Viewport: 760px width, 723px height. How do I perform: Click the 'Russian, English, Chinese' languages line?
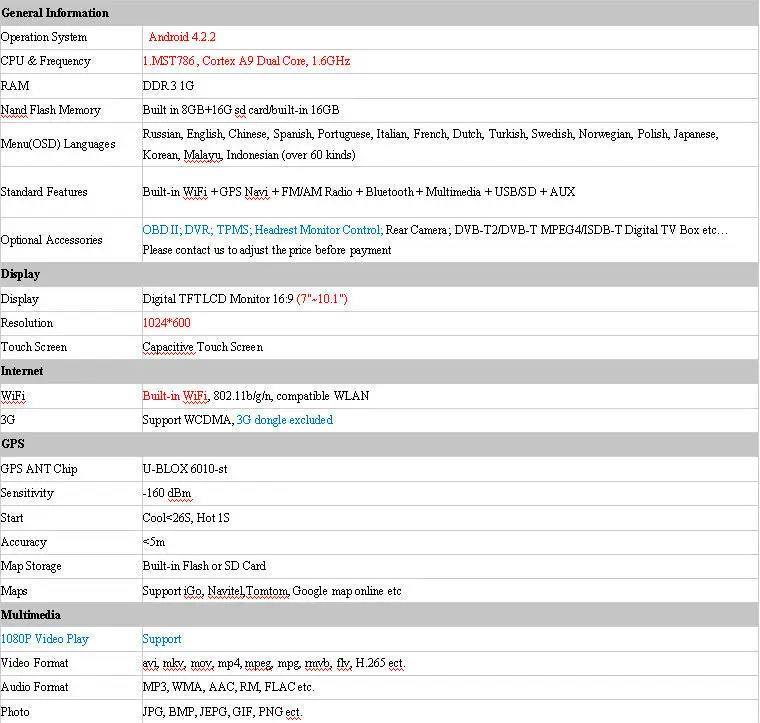430,134
